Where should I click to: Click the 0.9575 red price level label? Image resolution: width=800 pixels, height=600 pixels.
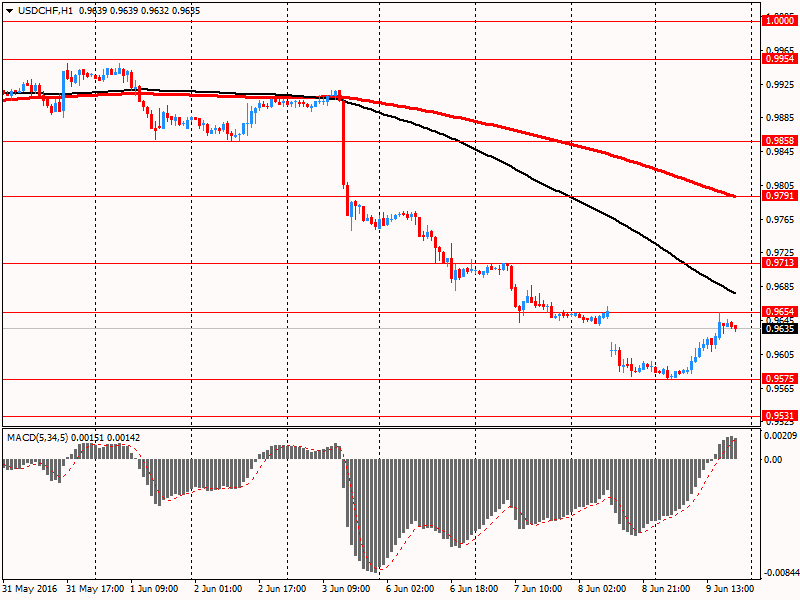pyautogui.click(x=780, y=379)
